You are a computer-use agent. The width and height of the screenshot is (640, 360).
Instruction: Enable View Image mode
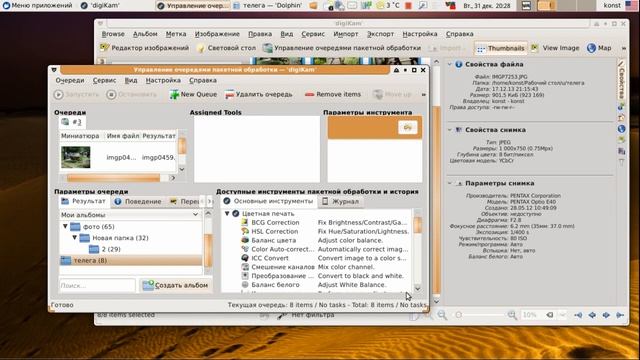pyautogui.click(x=555, y=48)
